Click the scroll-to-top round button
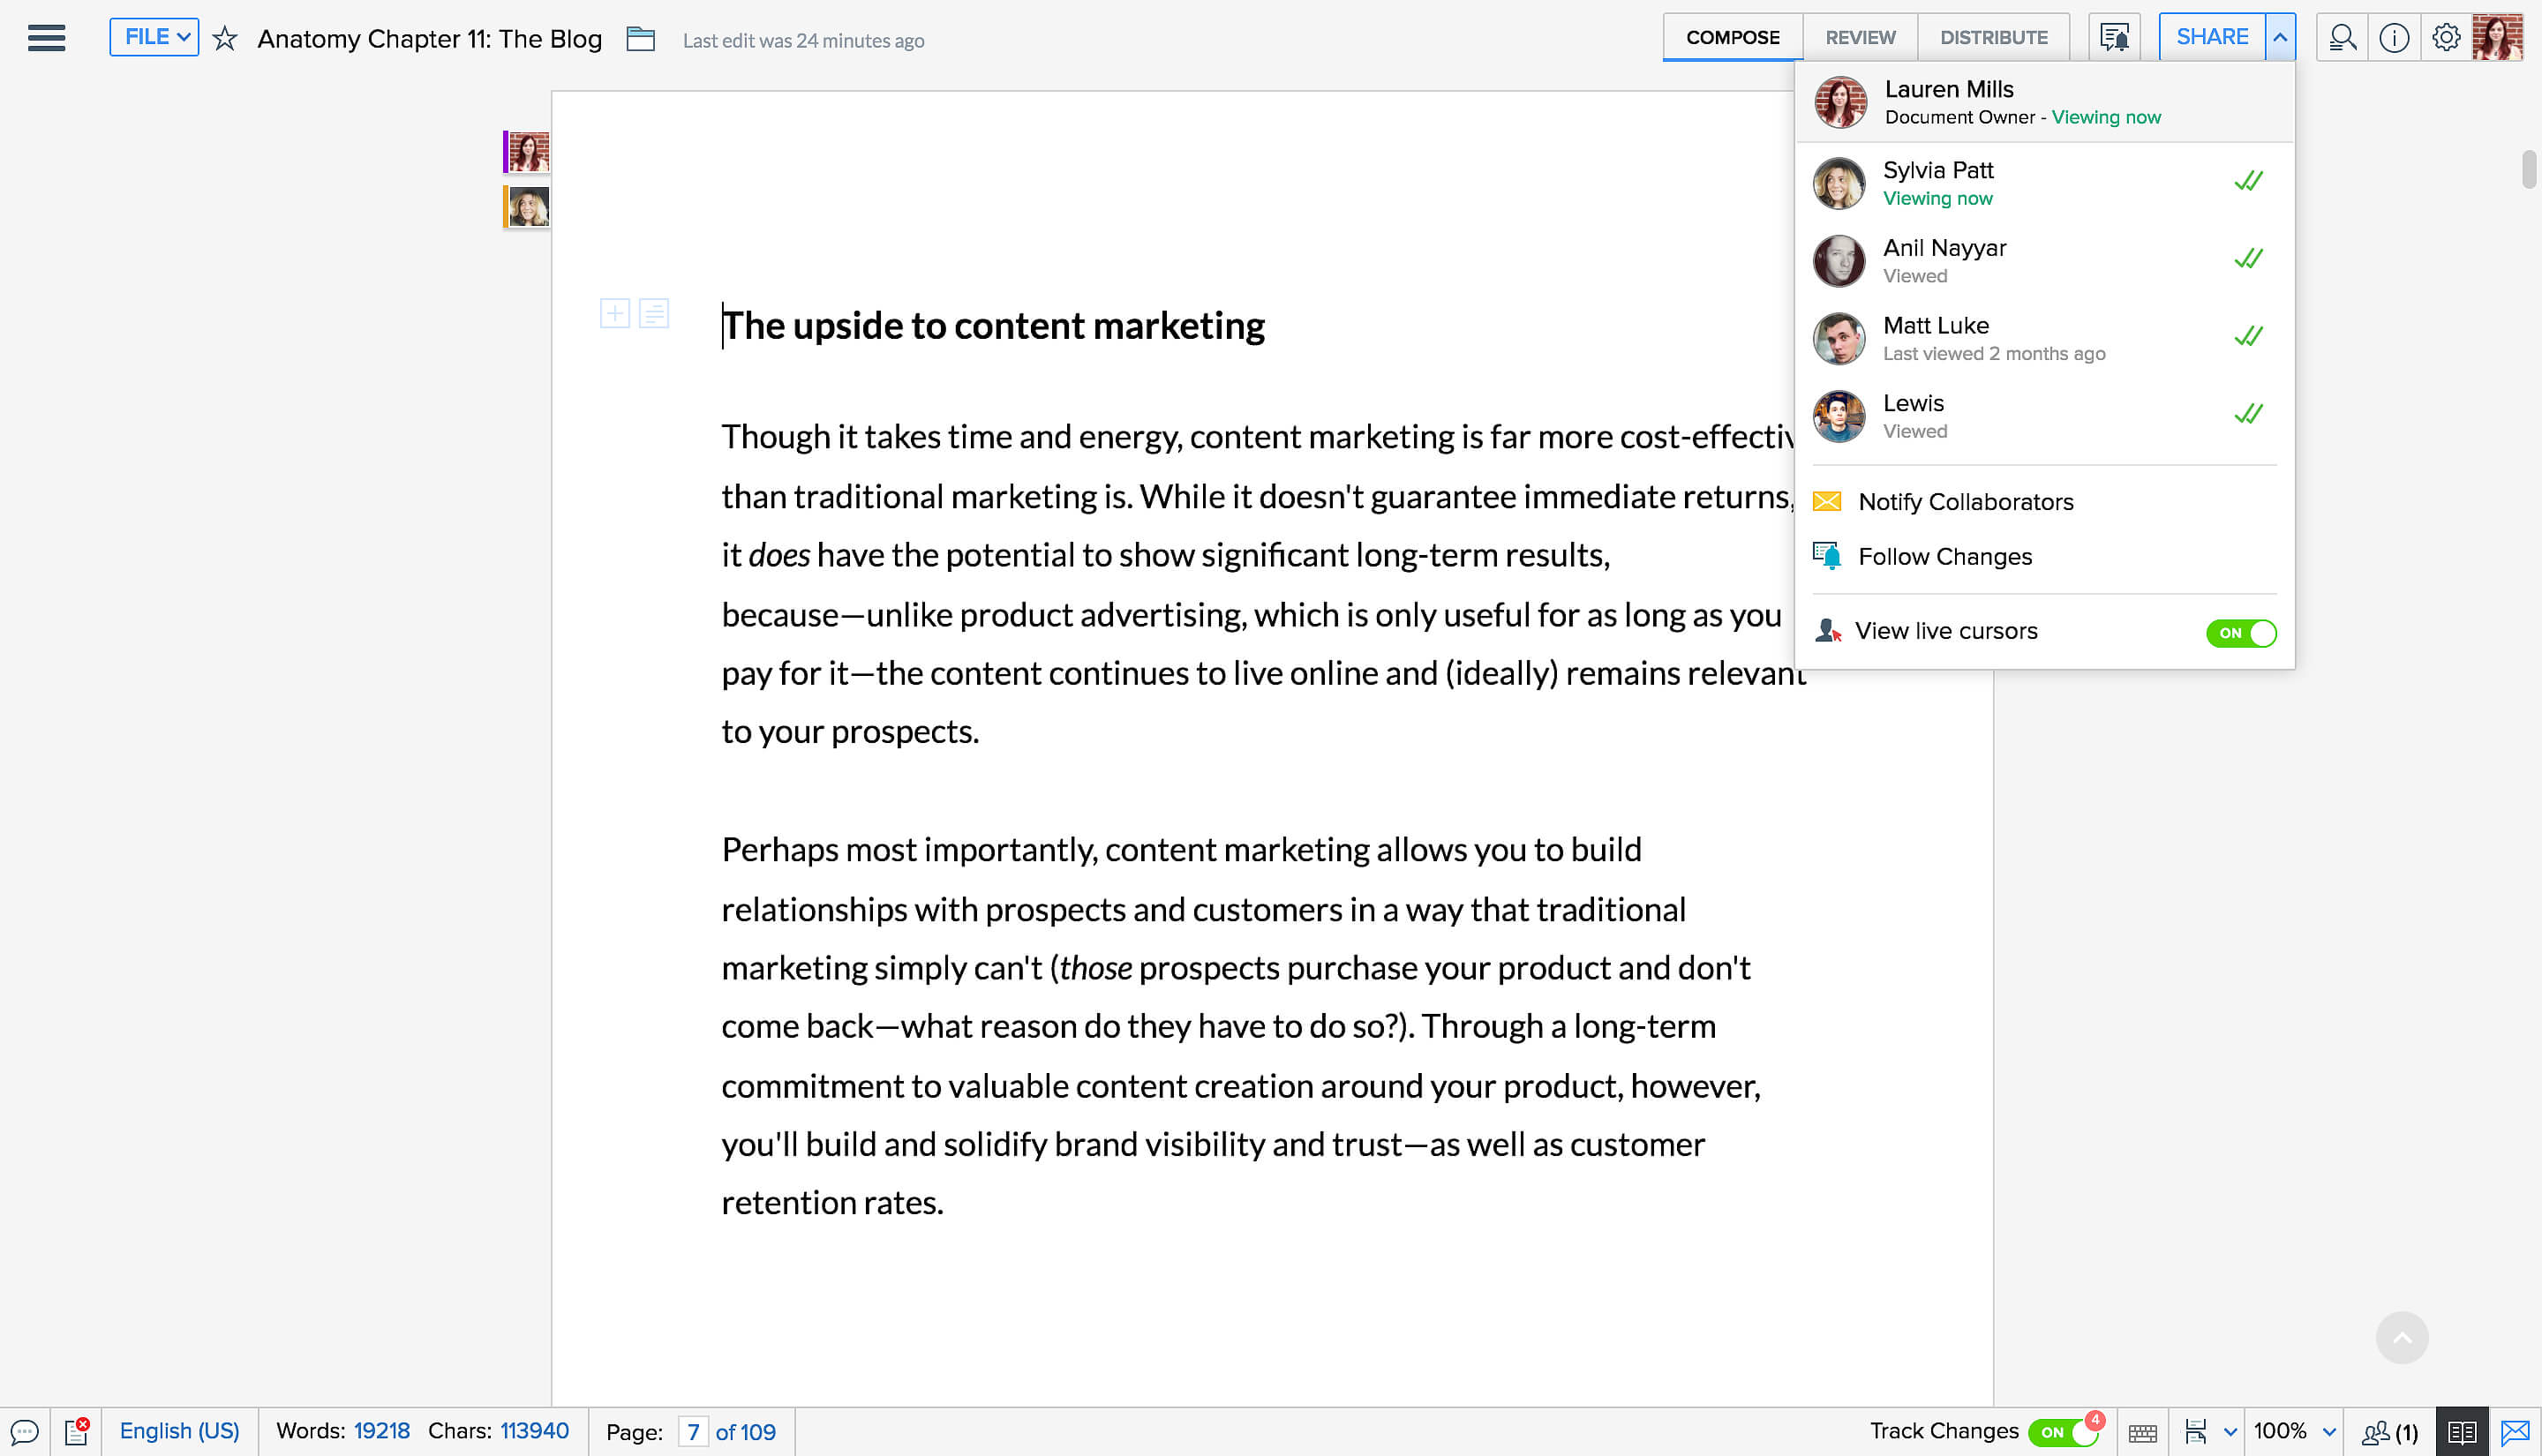Viewport: 2542px width, 1456px height. coord(2401,1337)
